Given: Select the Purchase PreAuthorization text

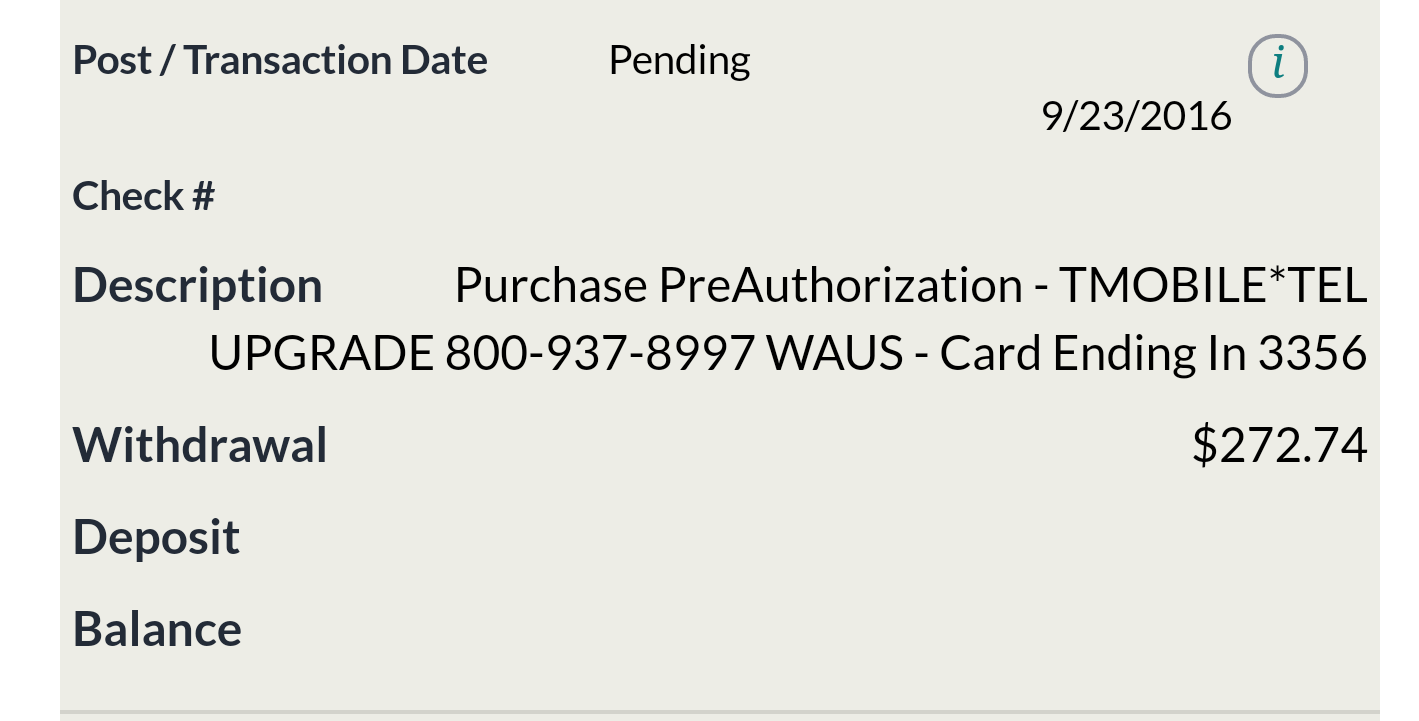Looking at the screenshot, I should (x=738, y=286).
